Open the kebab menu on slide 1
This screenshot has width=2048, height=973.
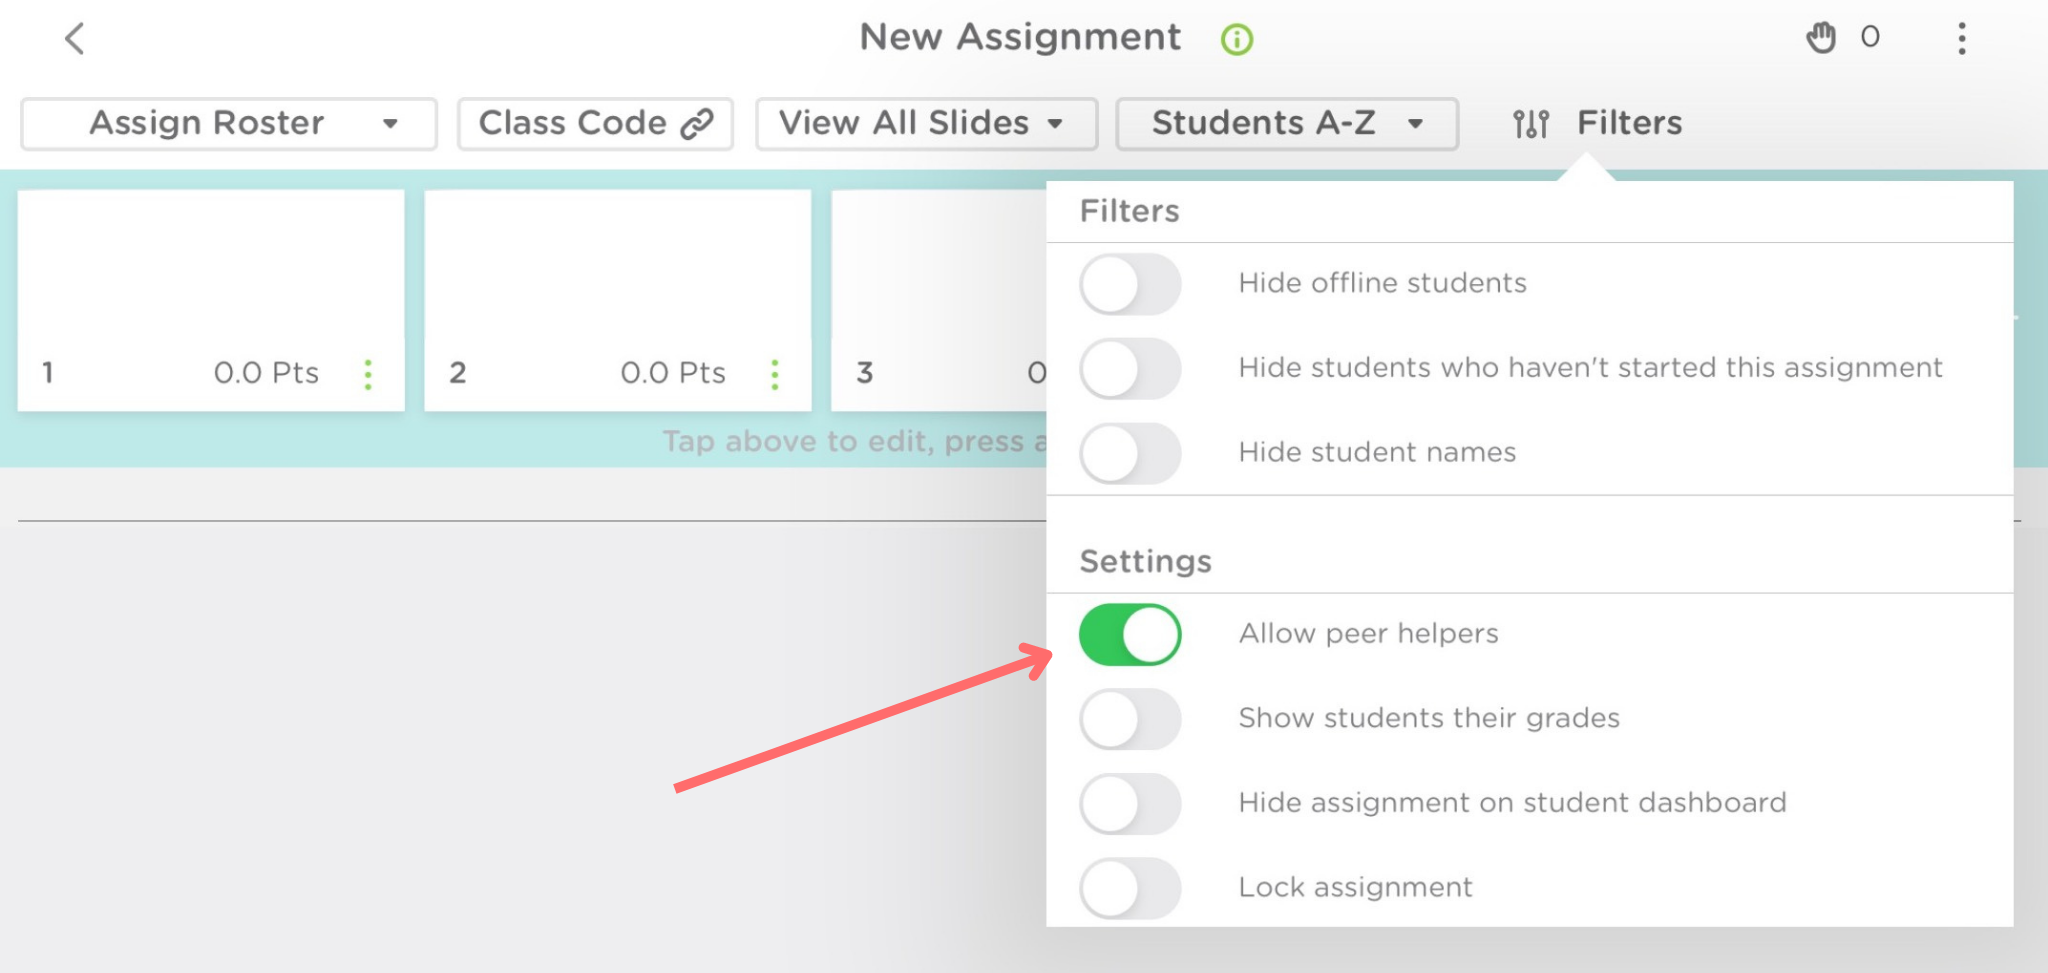tap(367, 373)
